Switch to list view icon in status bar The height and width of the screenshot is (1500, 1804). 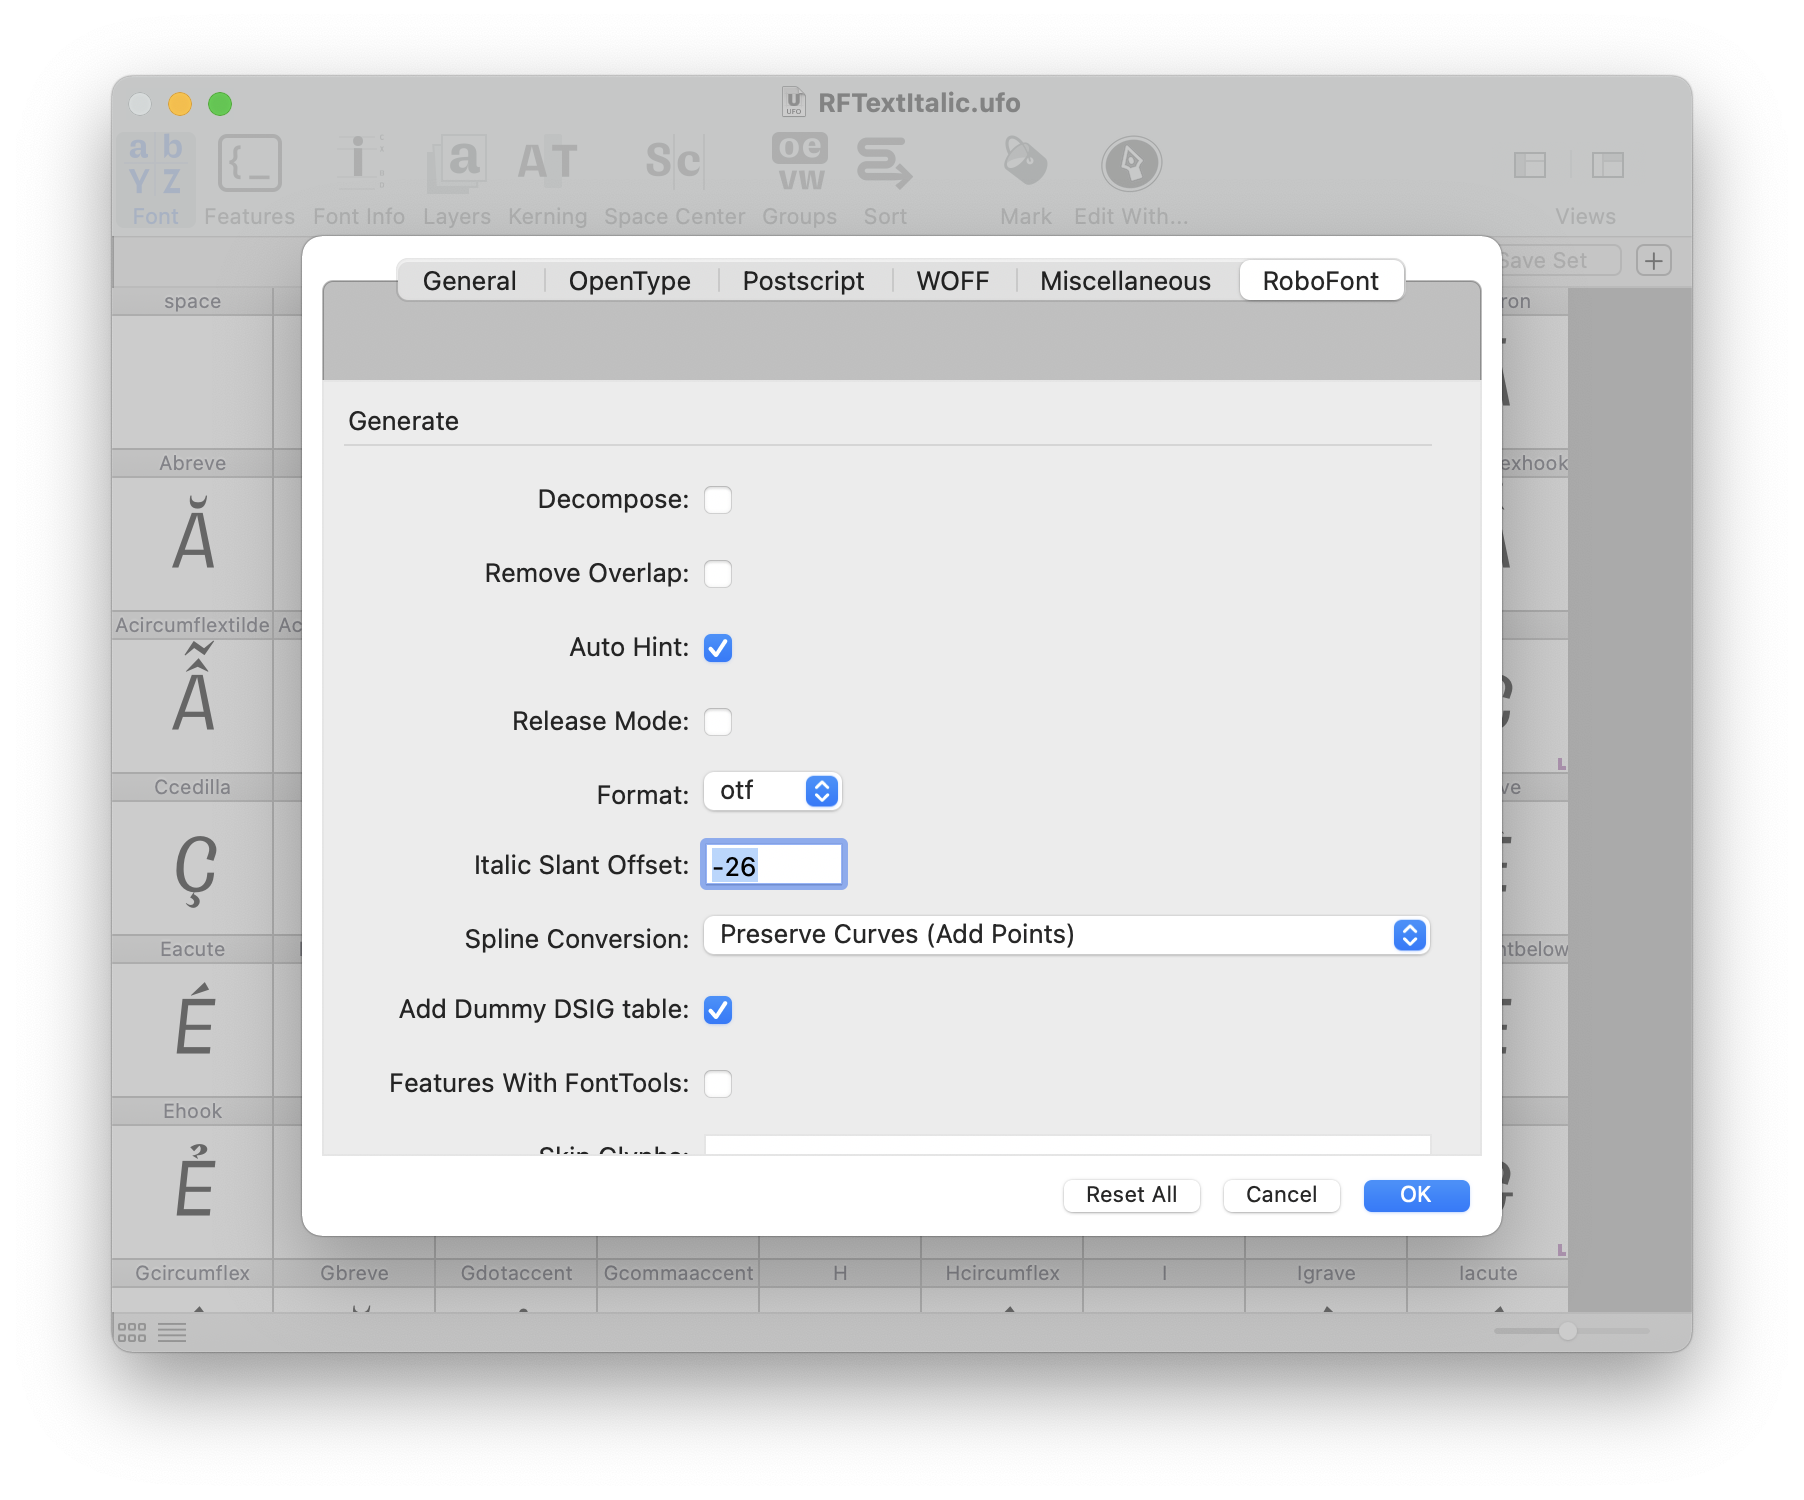[x=172, y=1332]
